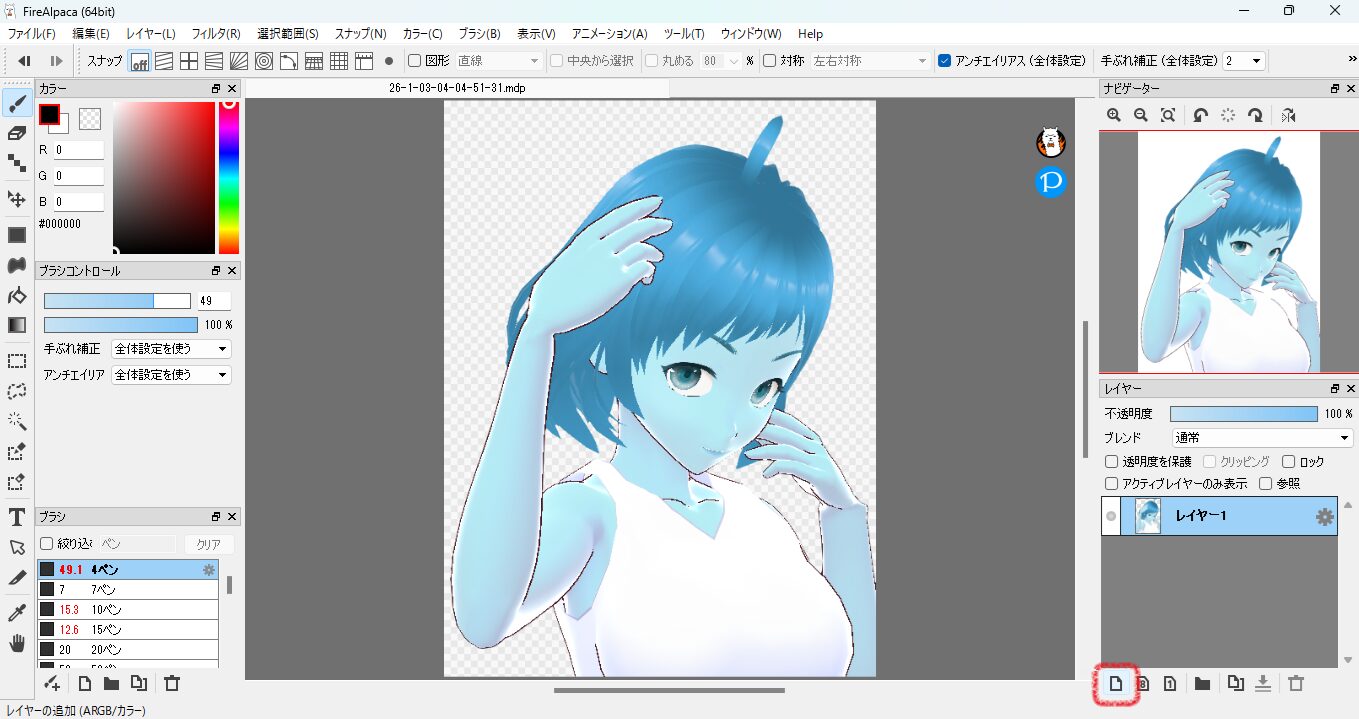Enable the concentric circle snap icon

(264, 61)
